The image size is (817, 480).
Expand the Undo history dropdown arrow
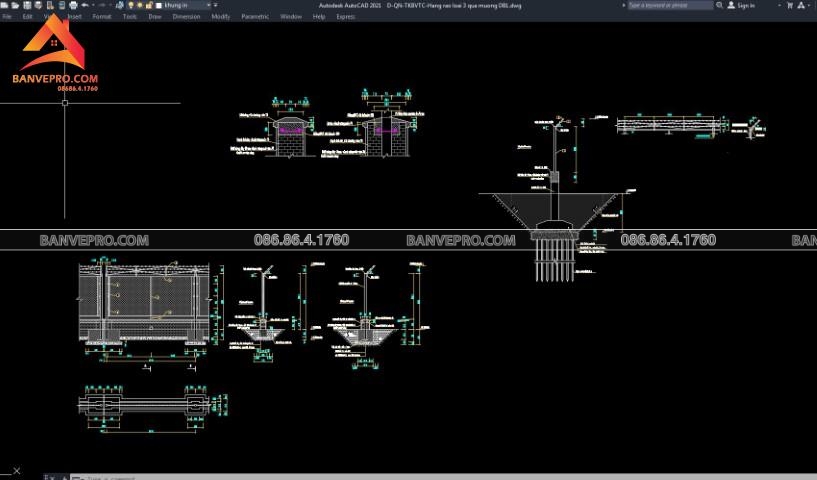(93, 5)
